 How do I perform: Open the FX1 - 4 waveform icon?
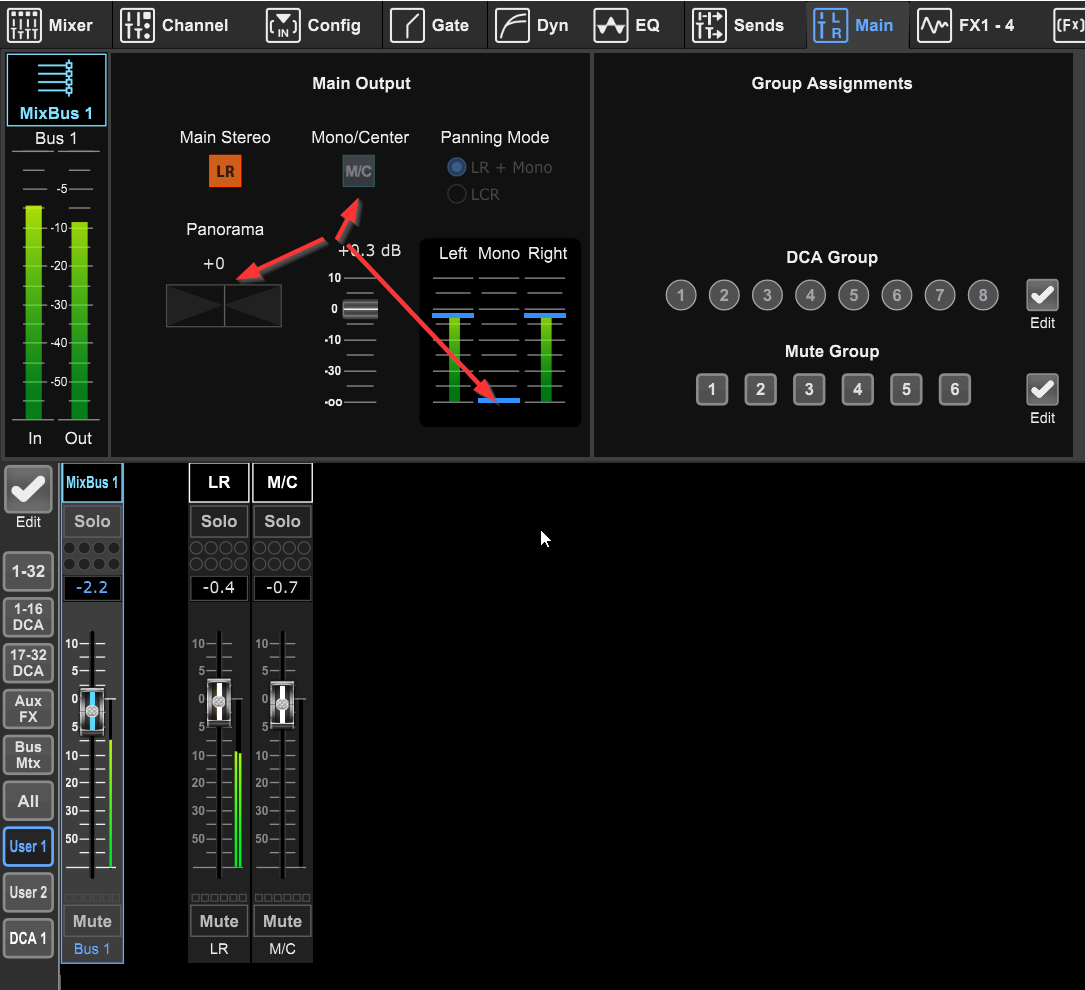934,26
